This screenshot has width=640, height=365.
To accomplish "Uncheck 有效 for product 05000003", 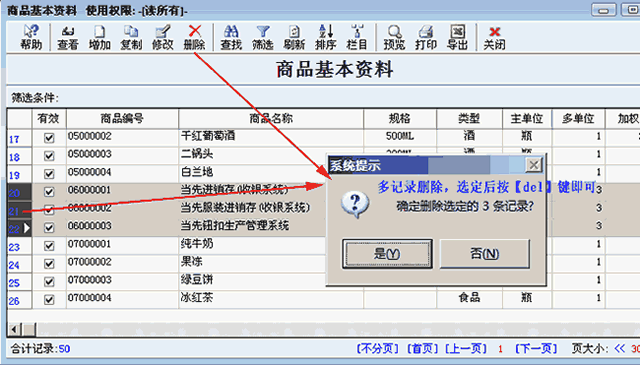I will click(49, 156).
